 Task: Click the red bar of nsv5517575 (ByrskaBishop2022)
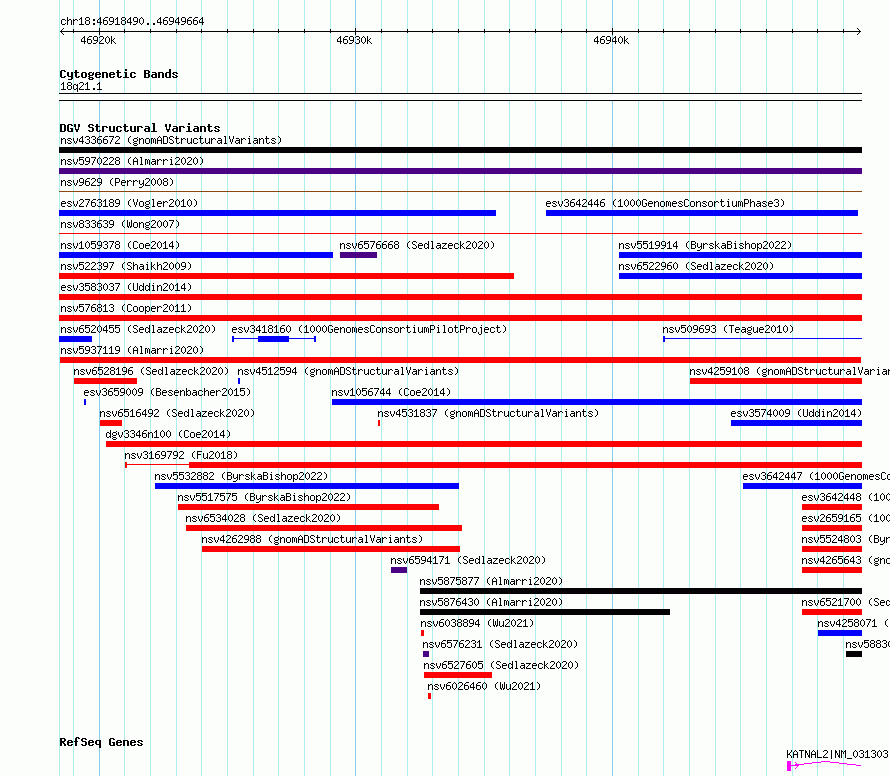[x=308, y=507]
